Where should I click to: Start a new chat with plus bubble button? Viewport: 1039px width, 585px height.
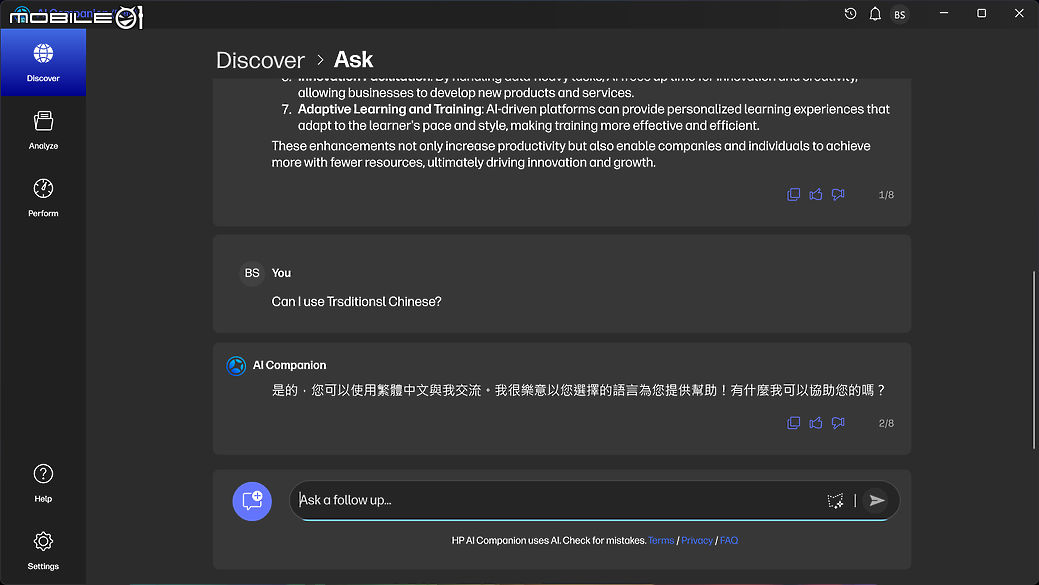[252, 501]
